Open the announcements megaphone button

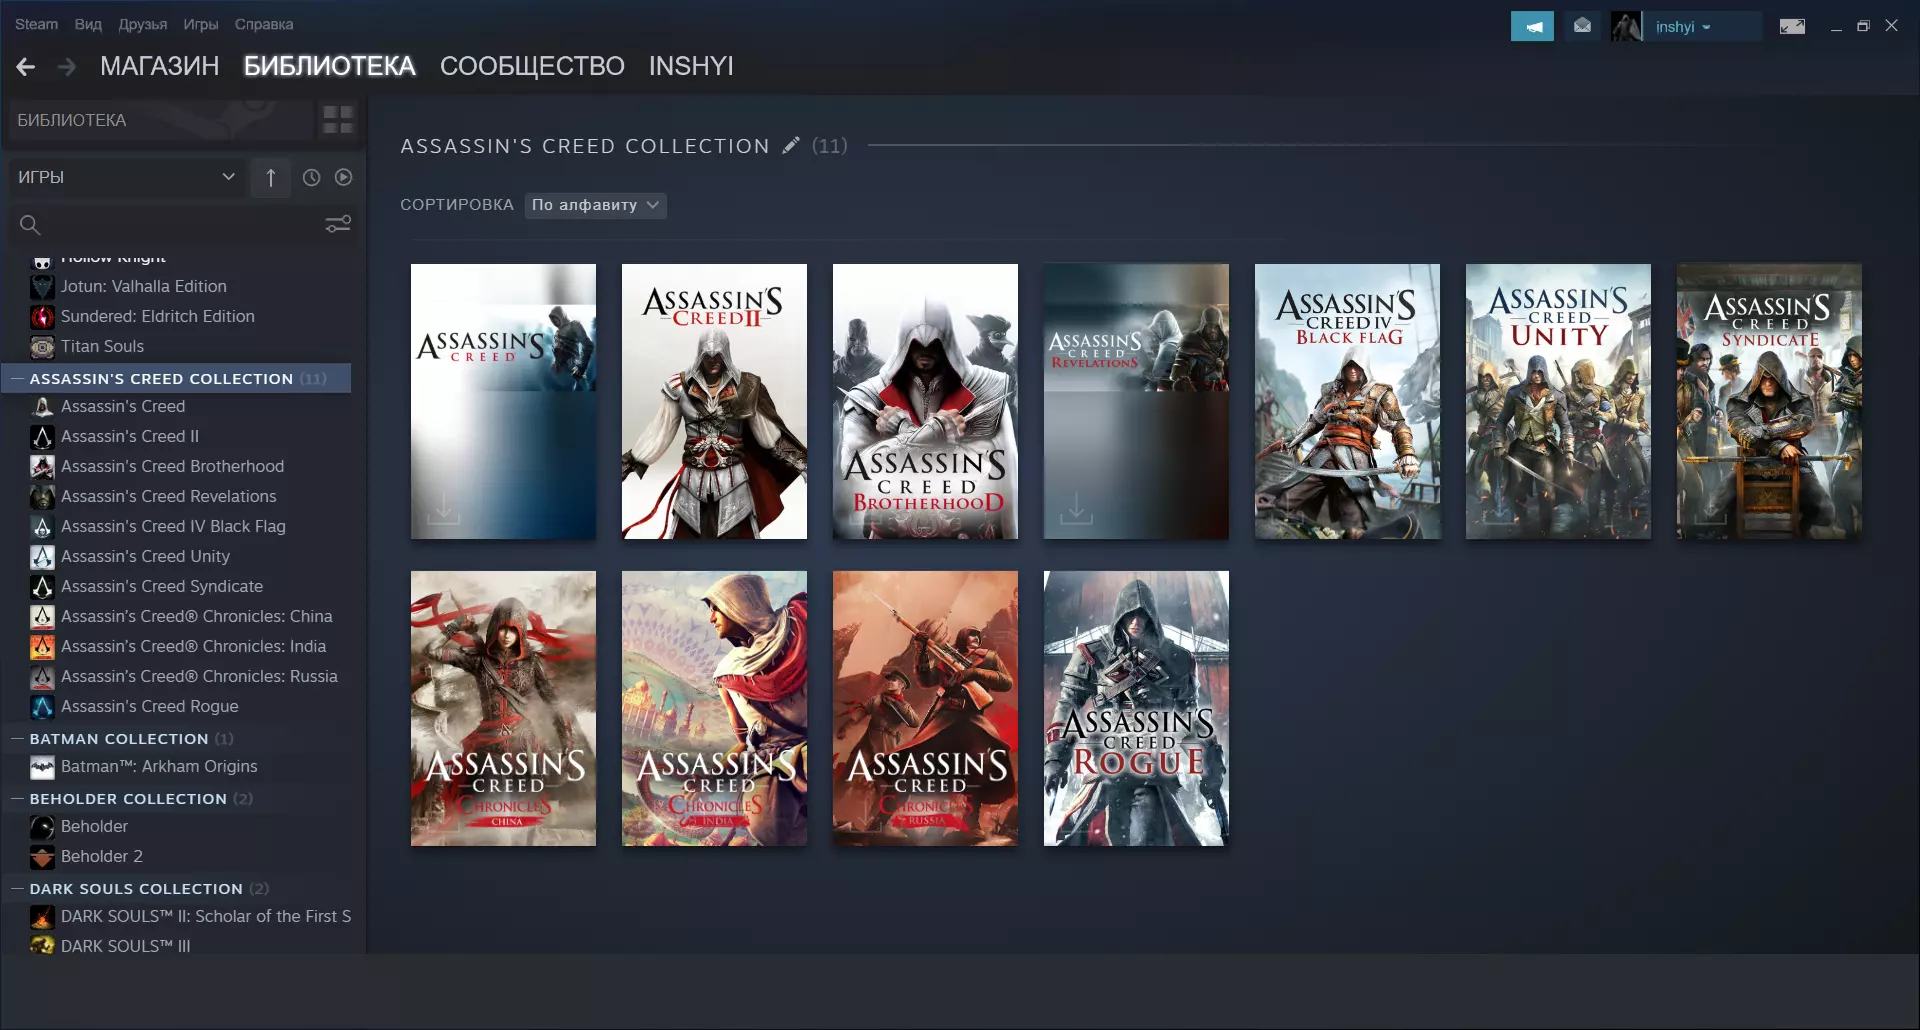1532,26
